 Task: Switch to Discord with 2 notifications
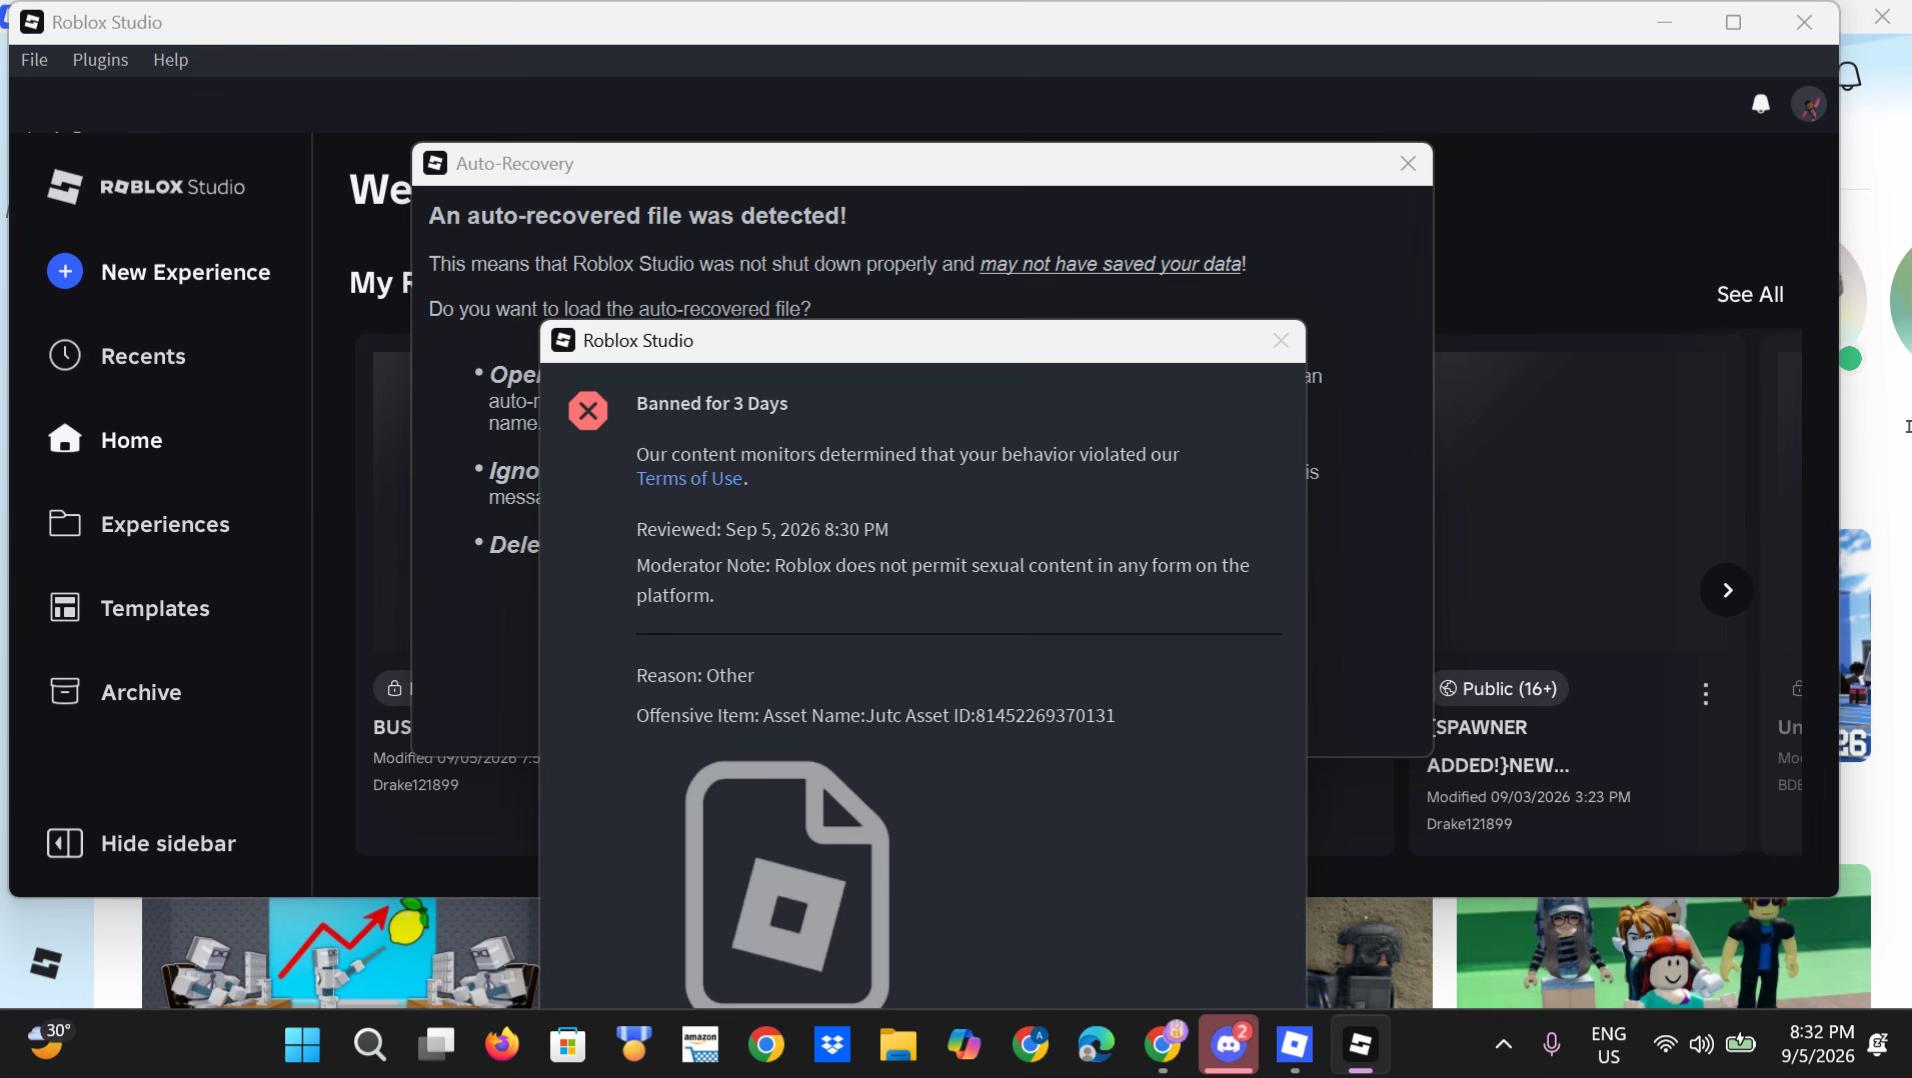pos(1229,1045)
